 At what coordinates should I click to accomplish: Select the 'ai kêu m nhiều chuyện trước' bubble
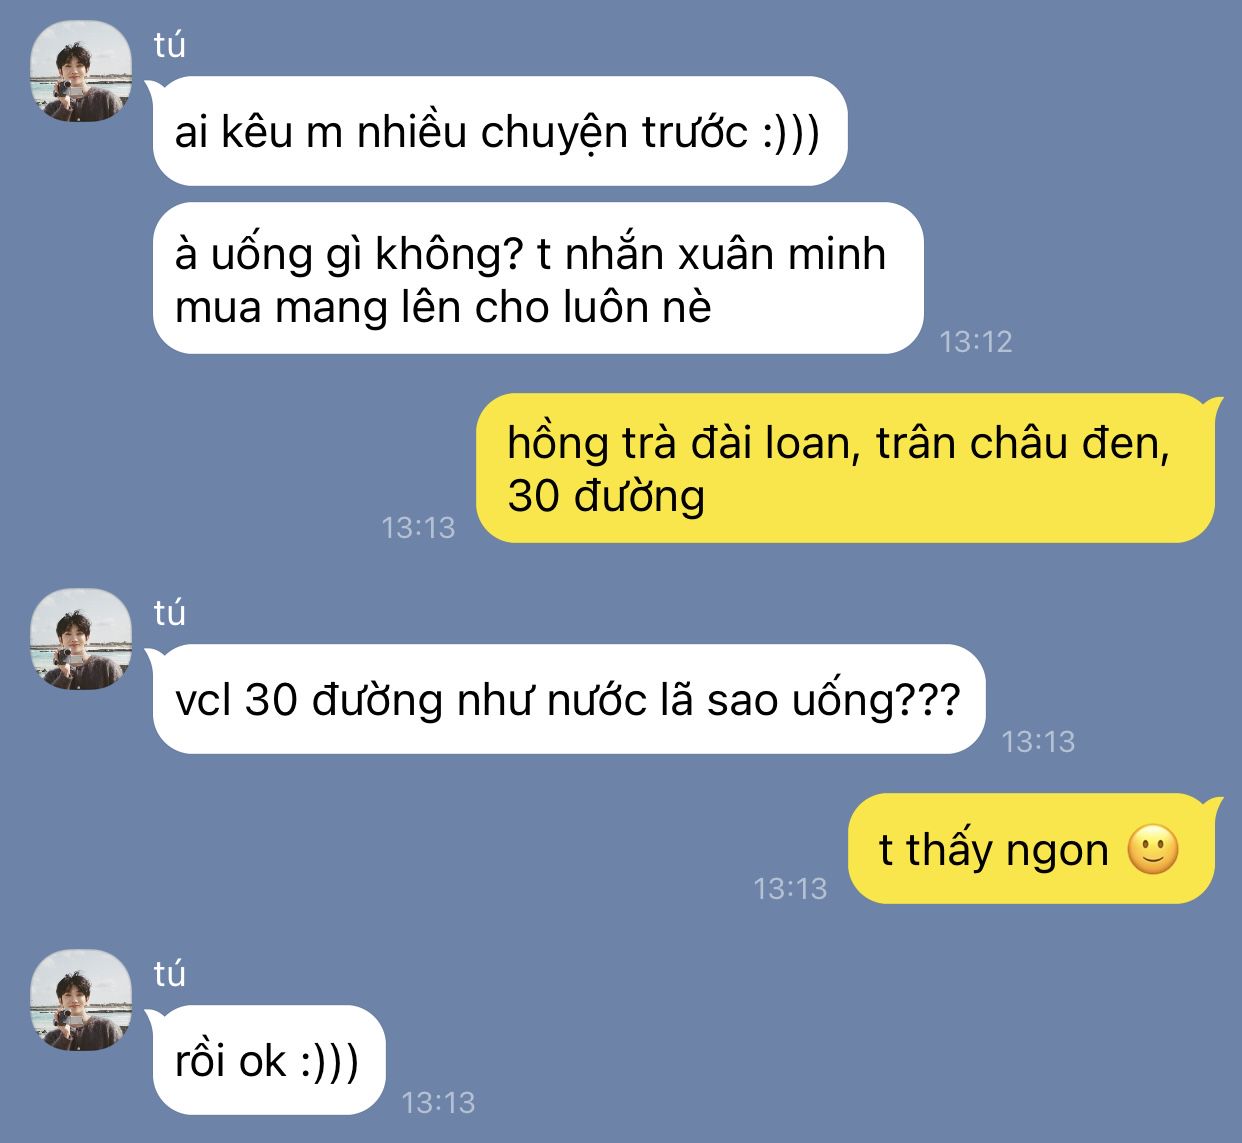pyautogui.click(x=499, y=131)
